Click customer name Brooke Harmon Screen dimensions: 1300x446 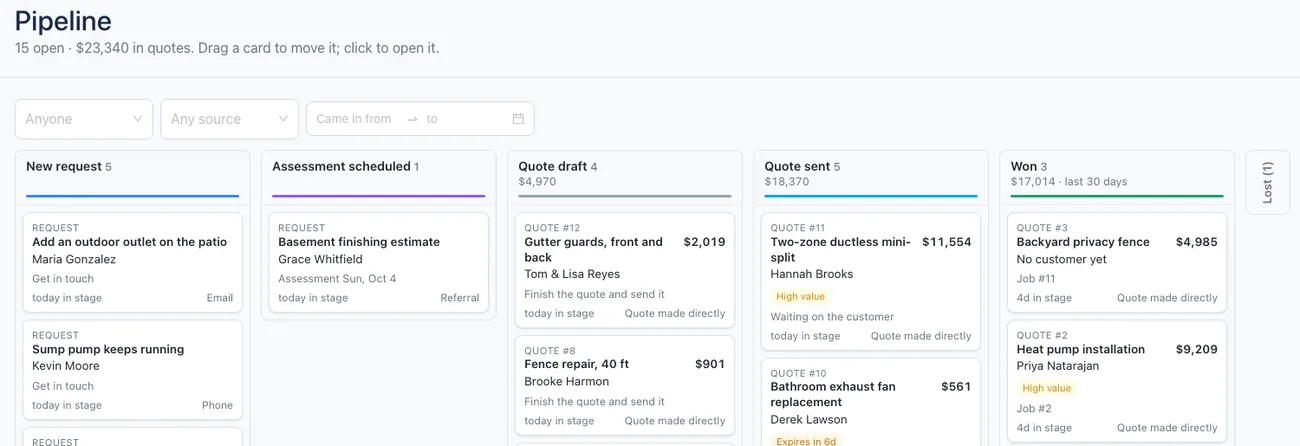tap(566, 381)
